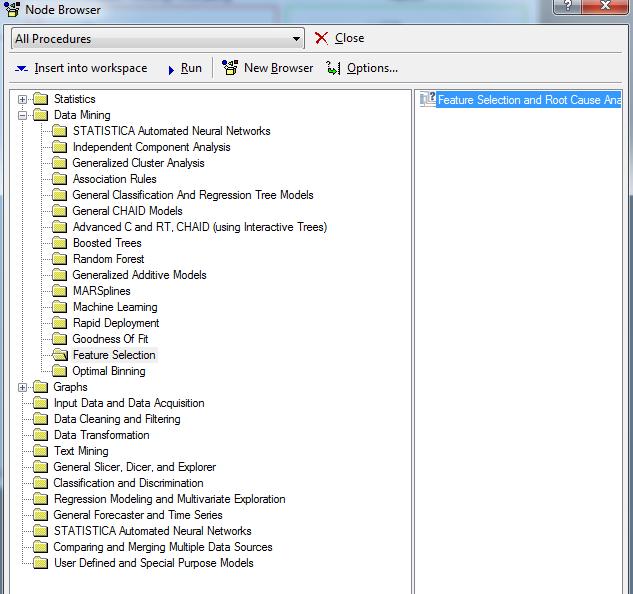Expand the Graphs folder

pyautogui.click(x=23, y=387)
